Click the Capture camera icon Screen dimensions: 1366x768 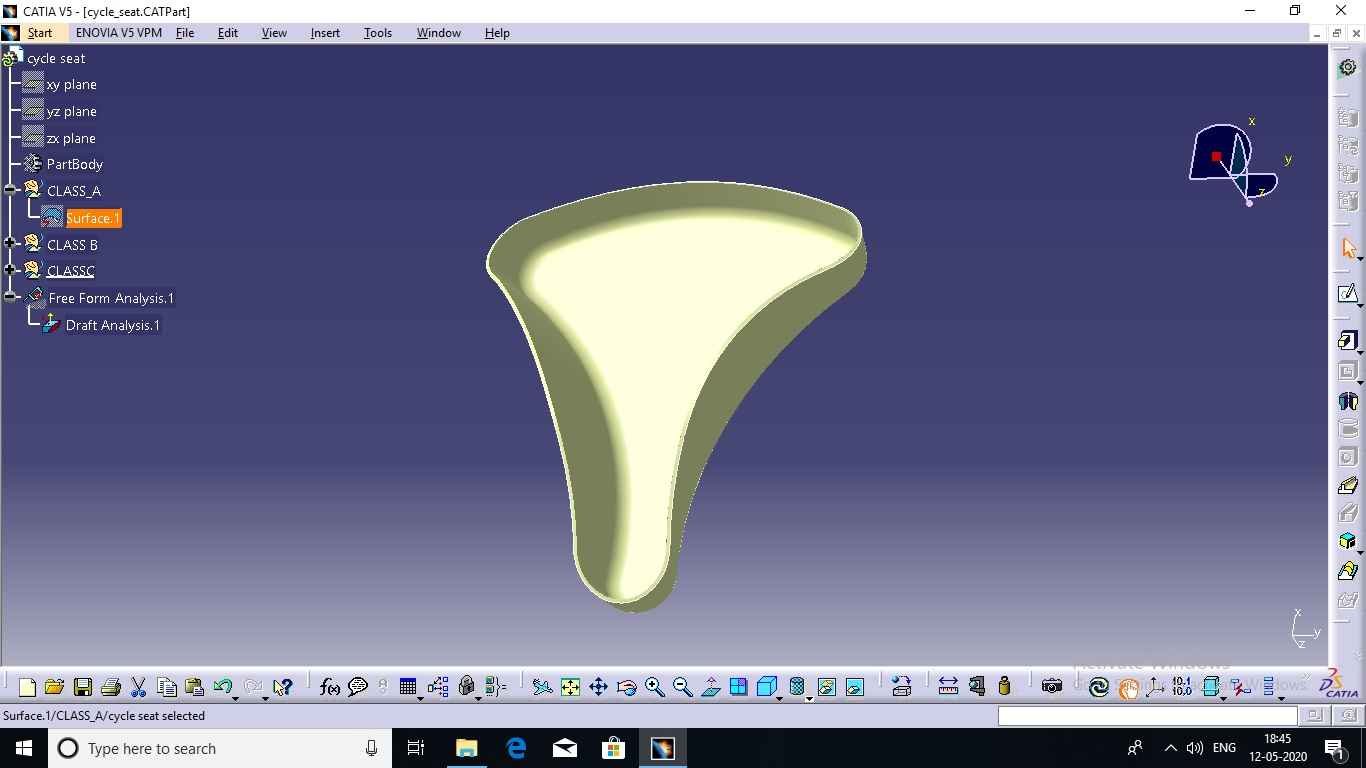[1051, 686]
